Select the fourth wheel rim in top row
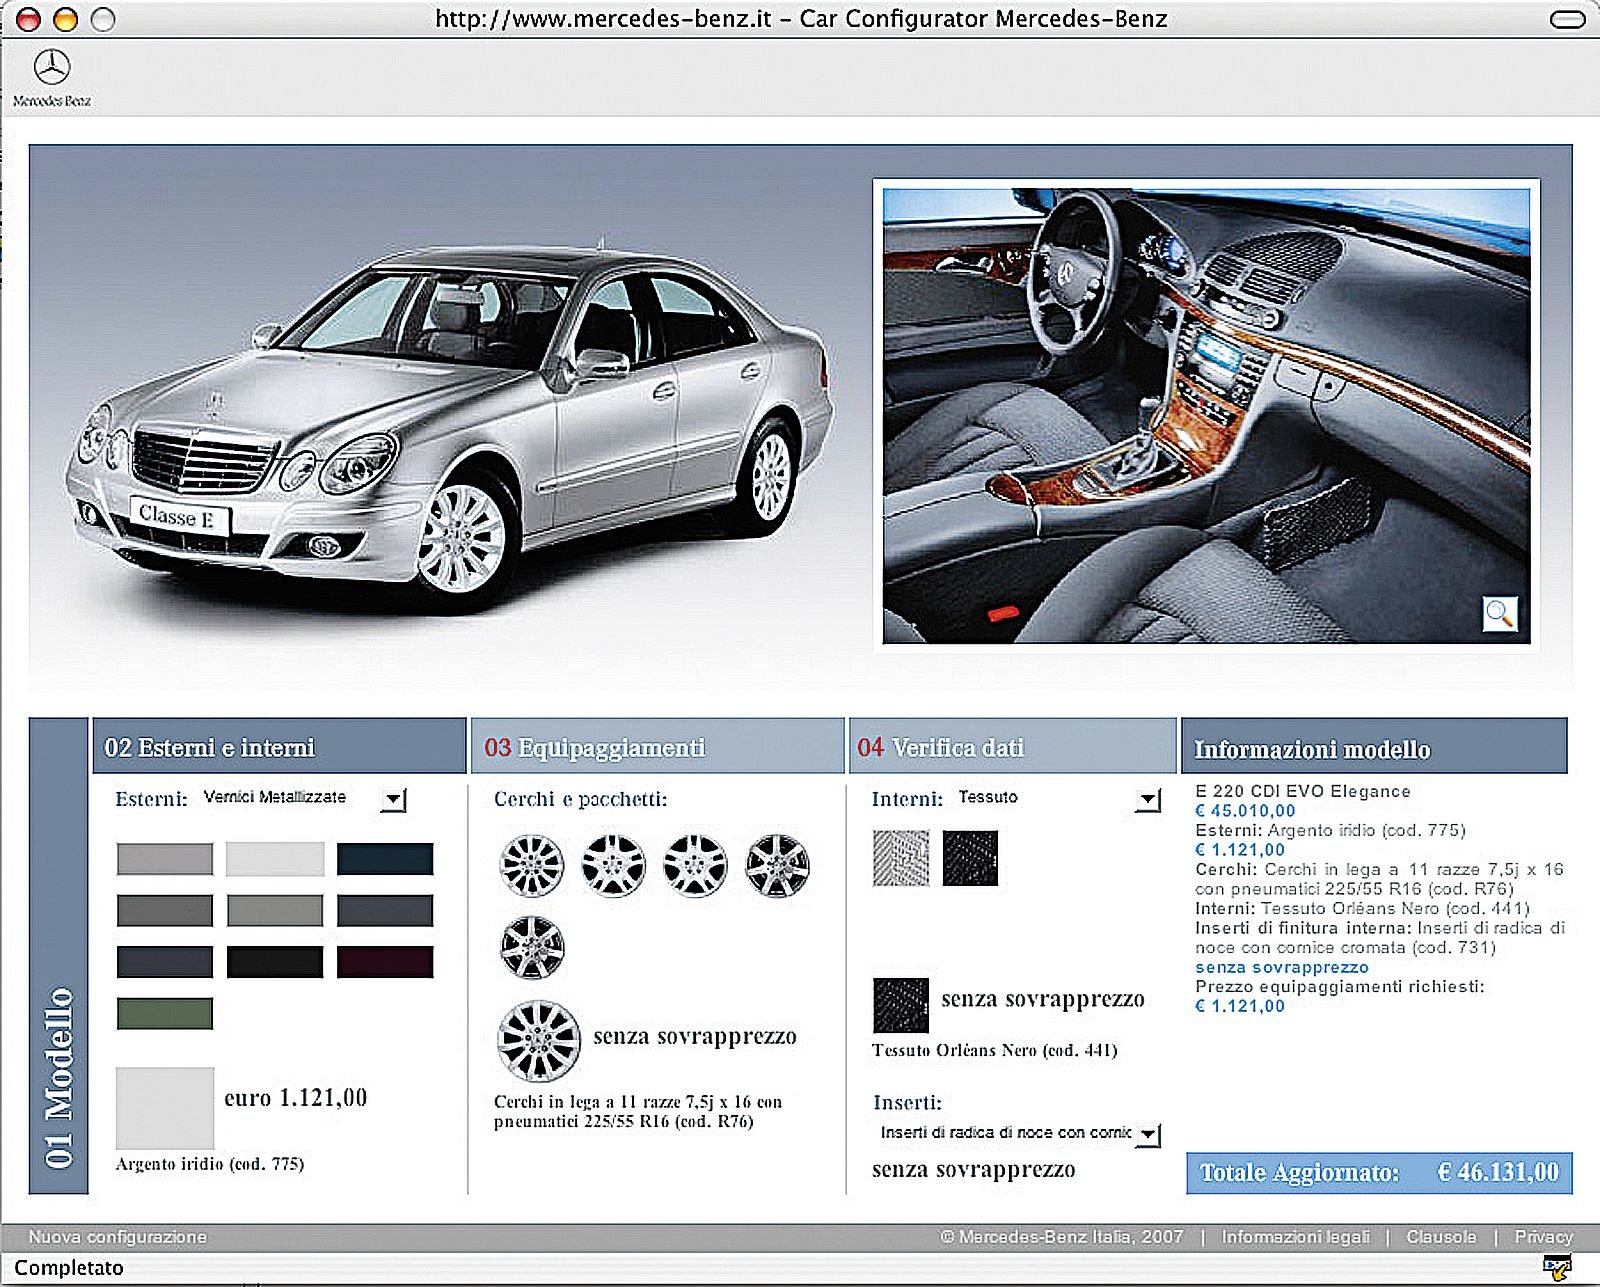The image size is (1600, 1287). 777,865
